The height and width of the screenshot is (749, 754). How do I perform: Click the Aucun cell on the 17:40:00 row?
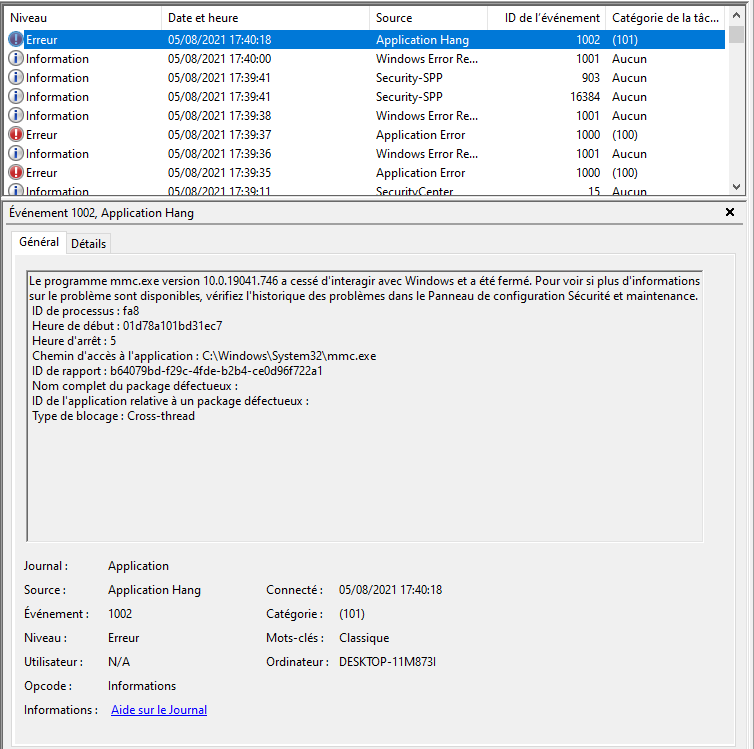click(x=629, y=59)
